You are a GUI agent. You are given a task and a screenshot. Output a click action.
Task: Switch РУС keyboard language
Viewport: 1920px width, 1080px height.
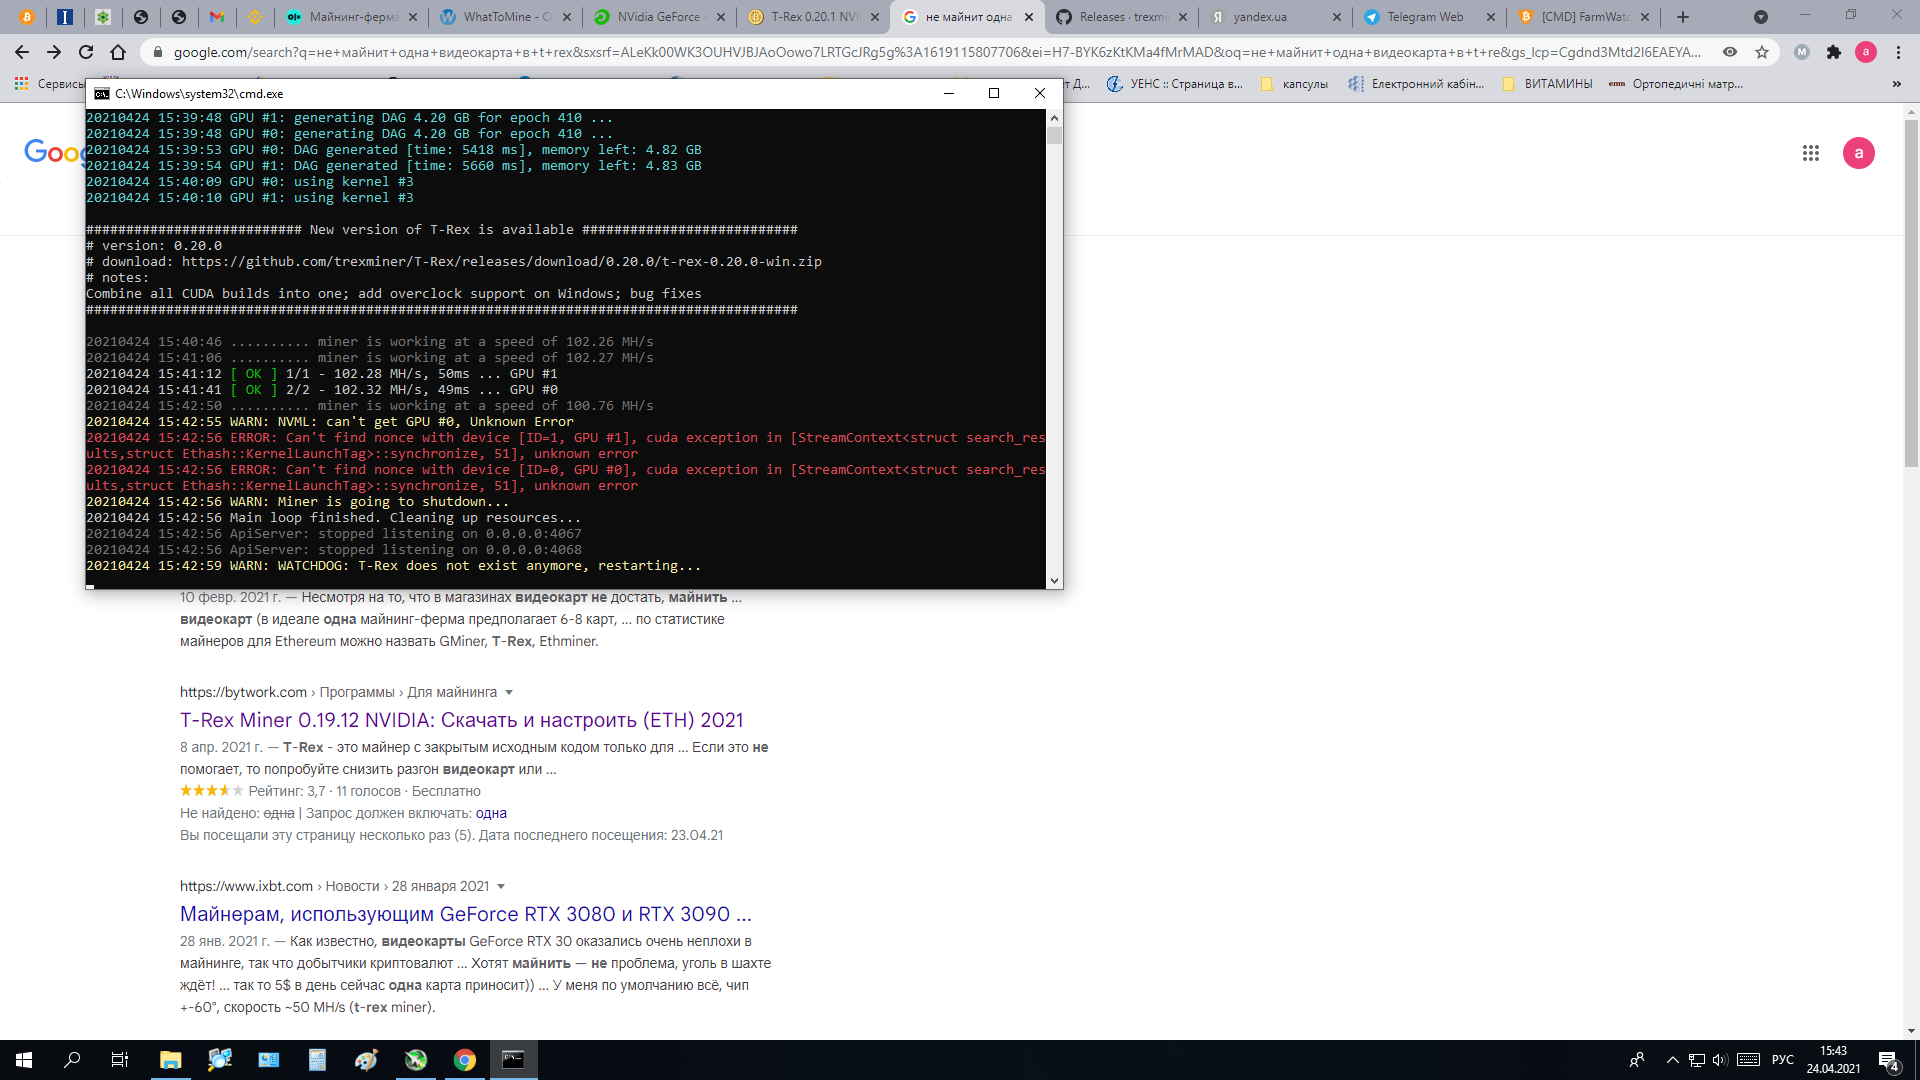tap(1783, 1060)
